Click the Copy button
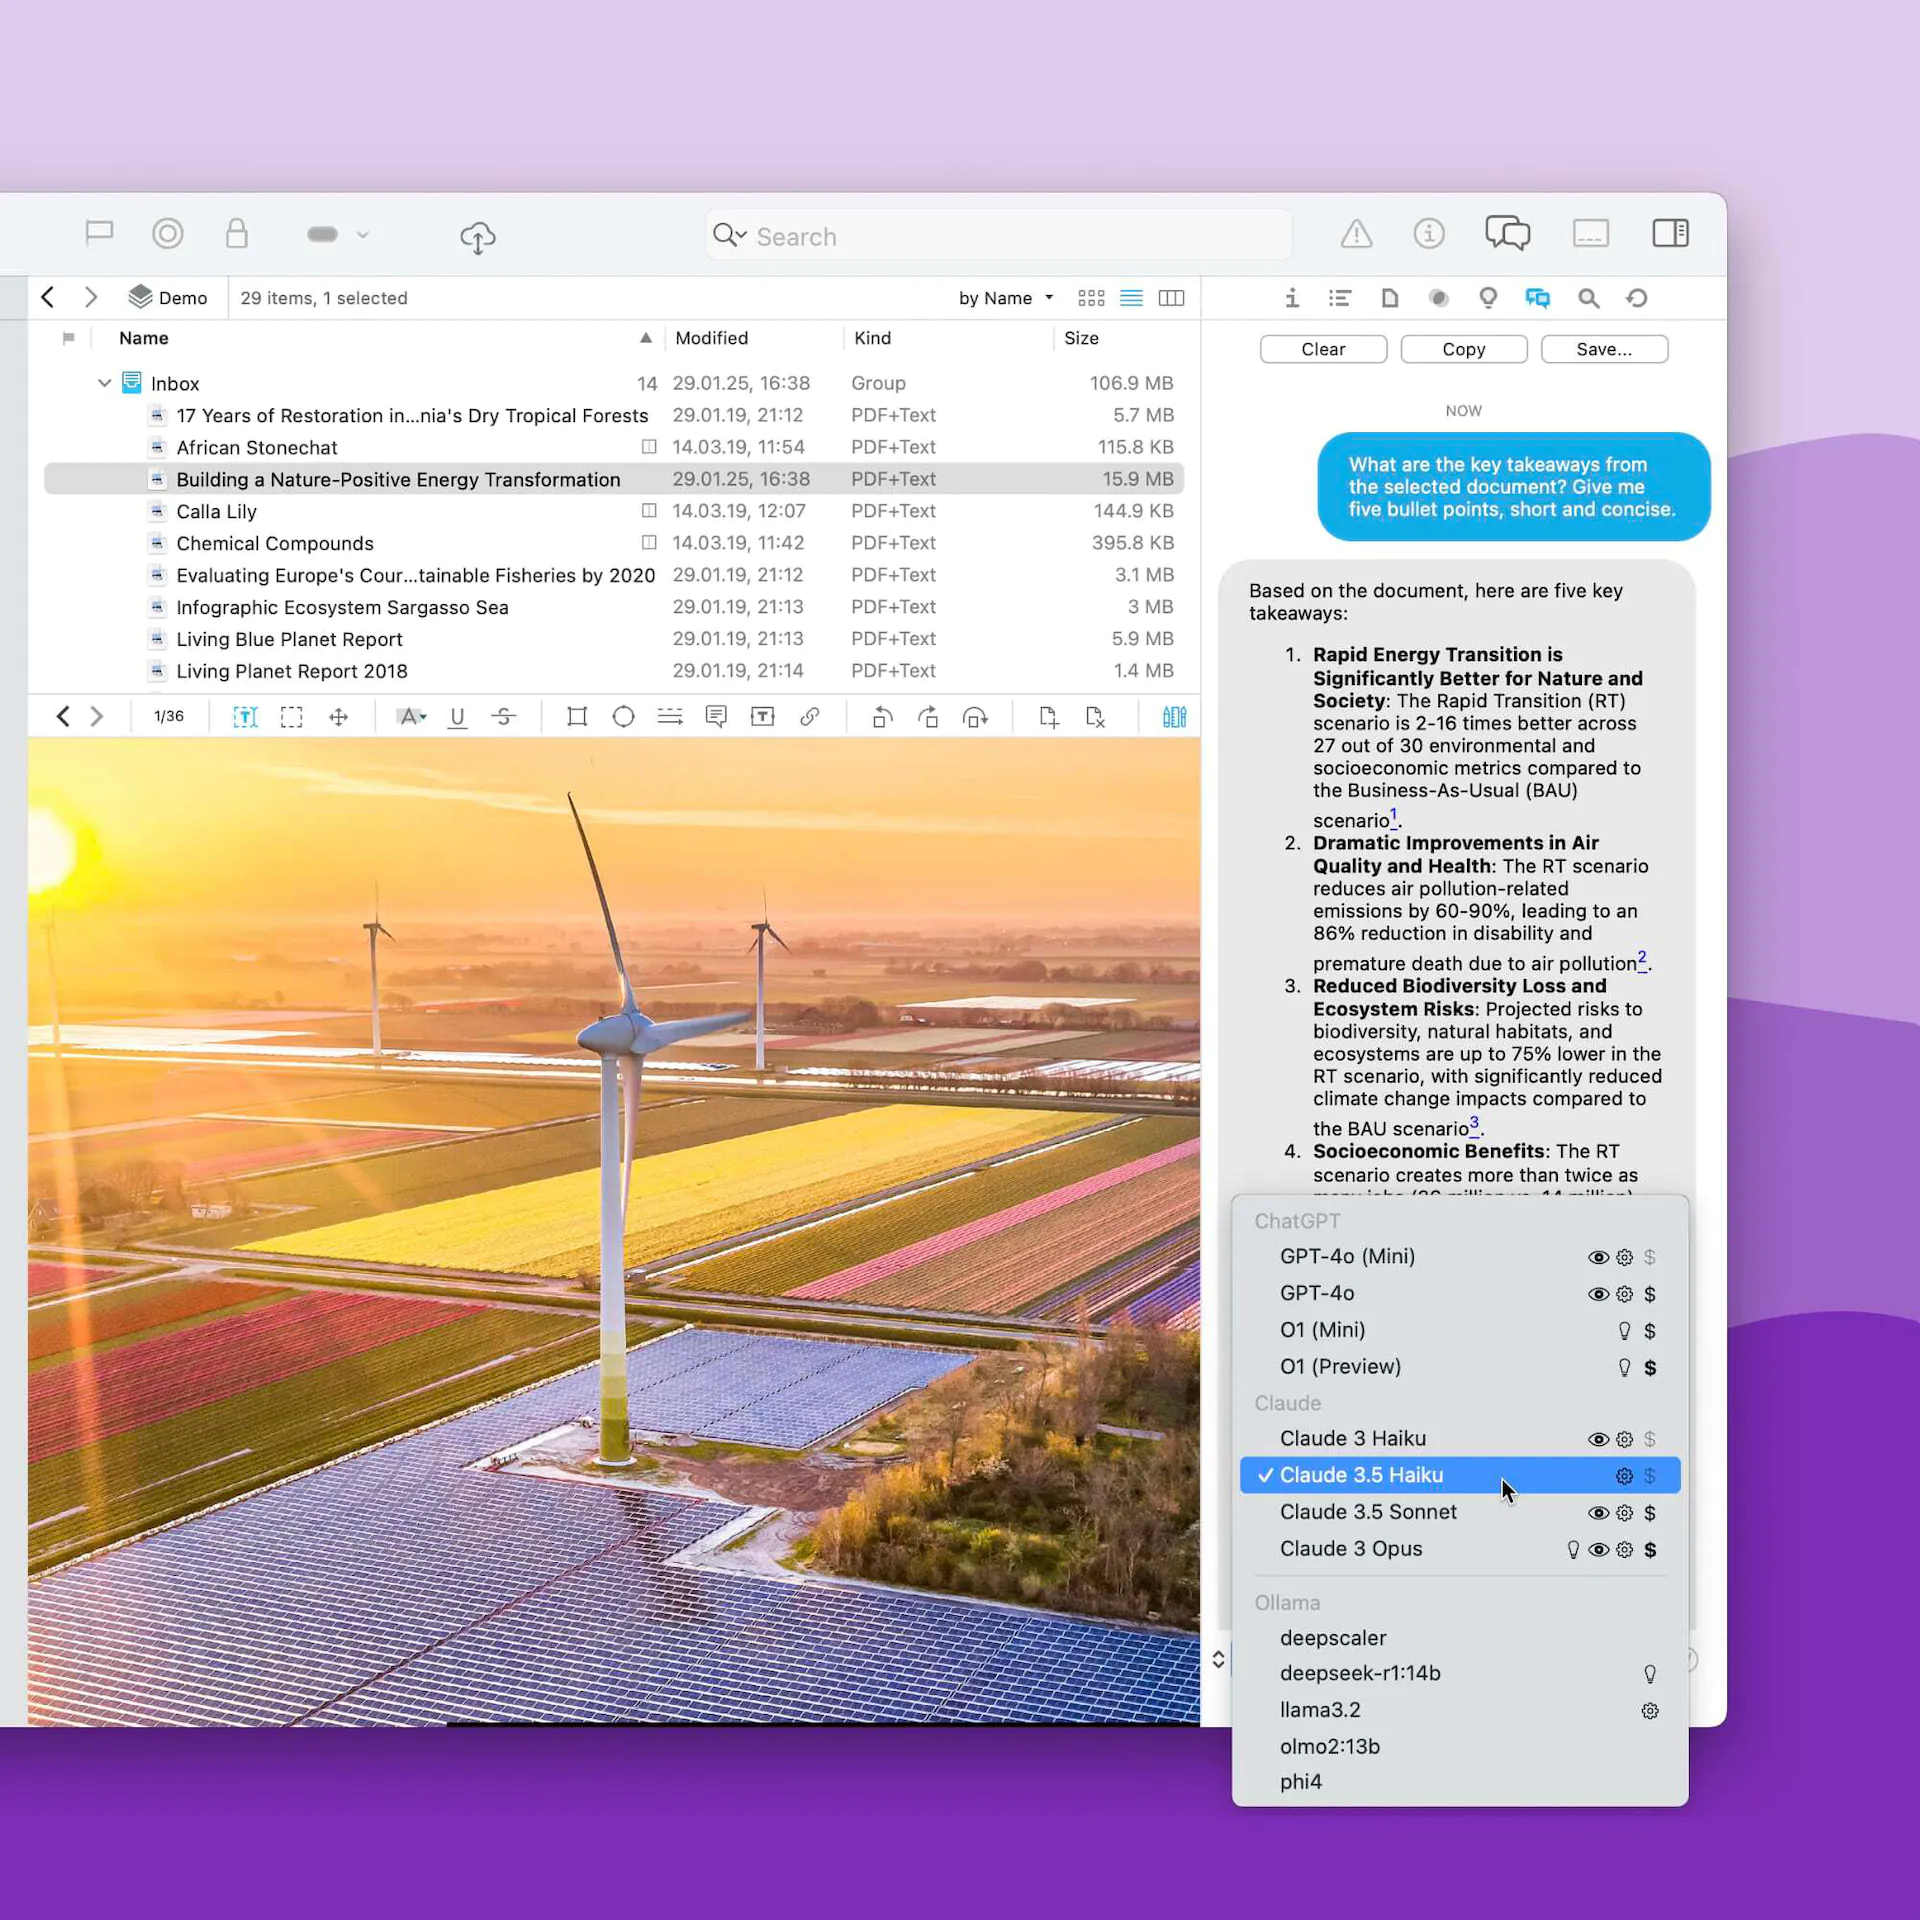This screenshot has width=1920, height=1920. [x=1464, y=349]
